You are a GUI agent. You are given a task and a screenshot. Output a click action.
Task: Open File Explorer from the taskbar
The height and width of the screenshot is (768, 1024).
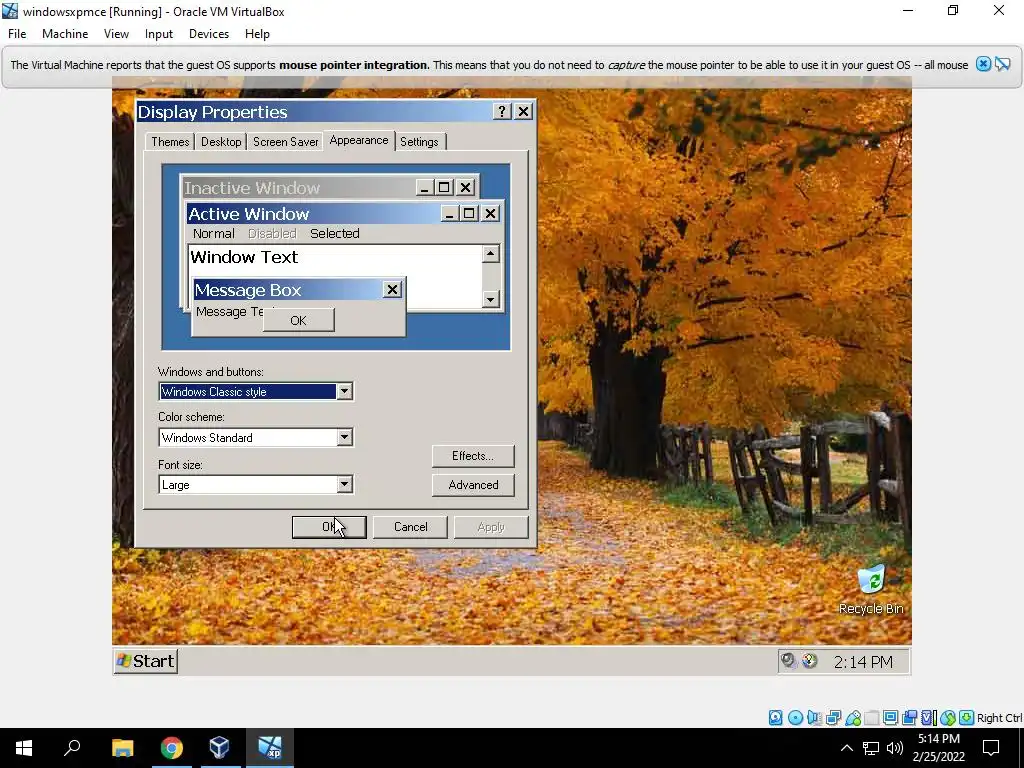122,748
